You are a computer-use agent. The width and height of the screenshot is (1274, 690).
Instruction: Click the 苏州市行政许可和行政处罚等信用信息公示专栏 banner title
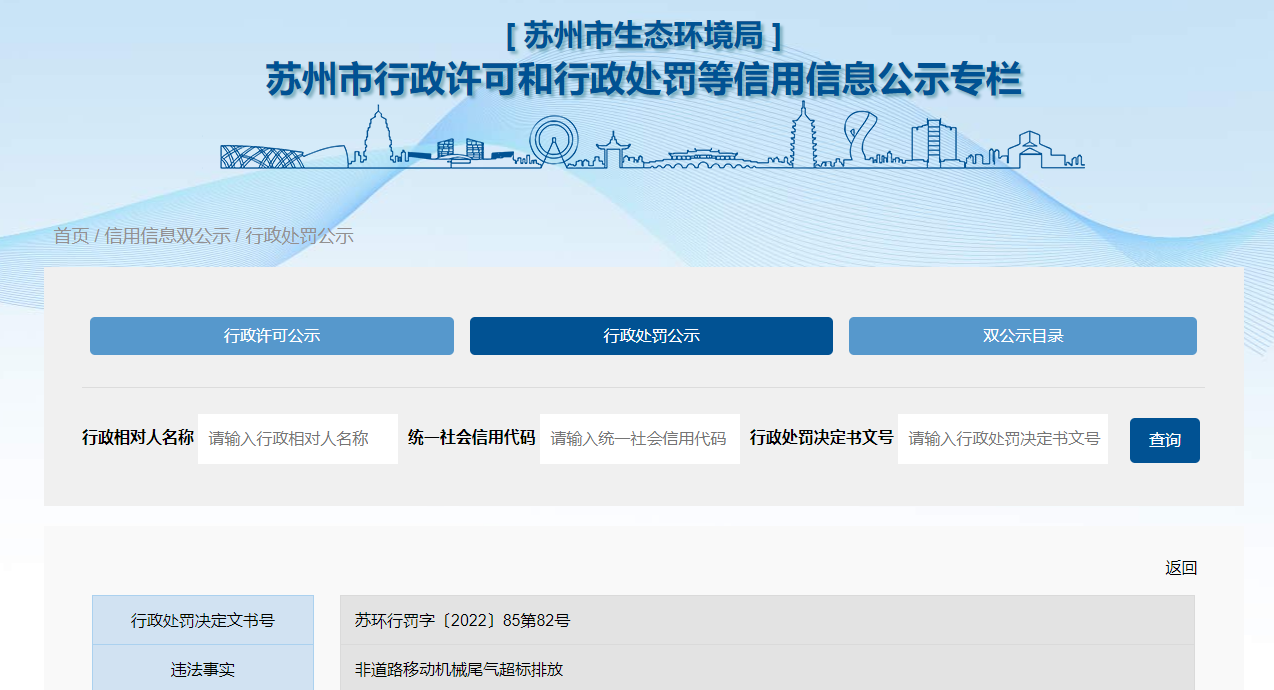pyautogui.click(x=644, y=79)
